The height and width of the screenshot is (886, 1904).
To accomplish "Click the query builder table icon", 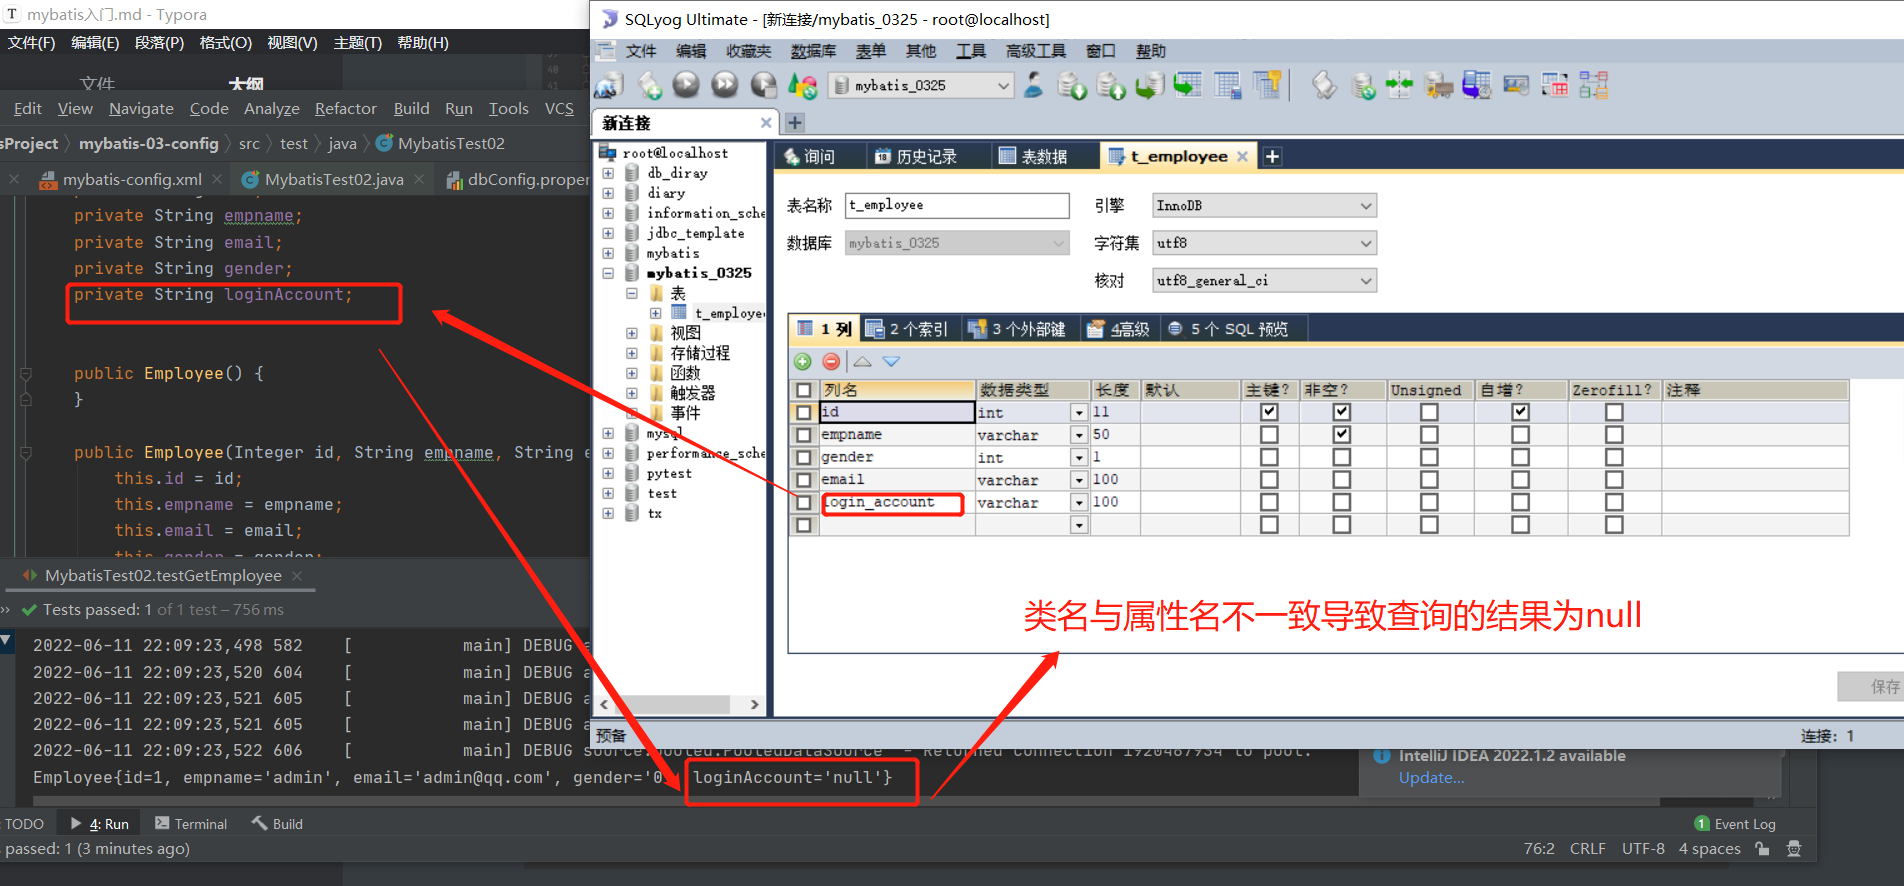I will (x=1555, y=86).
